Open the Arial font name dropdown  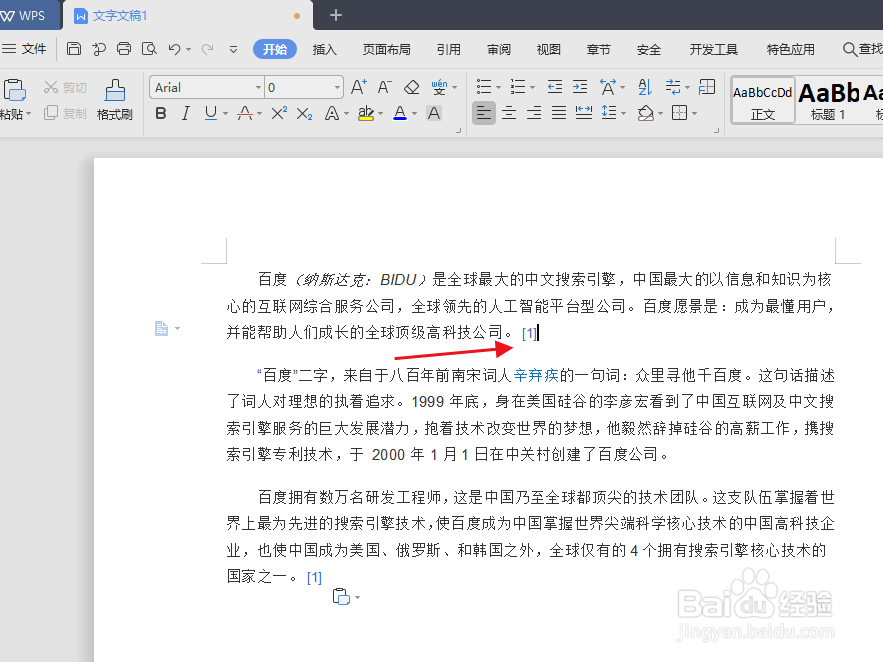[258, 87]
